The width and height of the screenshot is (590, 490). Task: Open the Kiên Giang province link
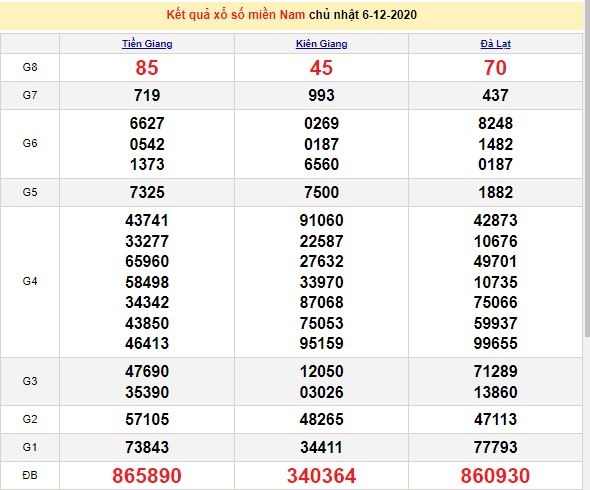pyautogui.click(x=321, y=44)
